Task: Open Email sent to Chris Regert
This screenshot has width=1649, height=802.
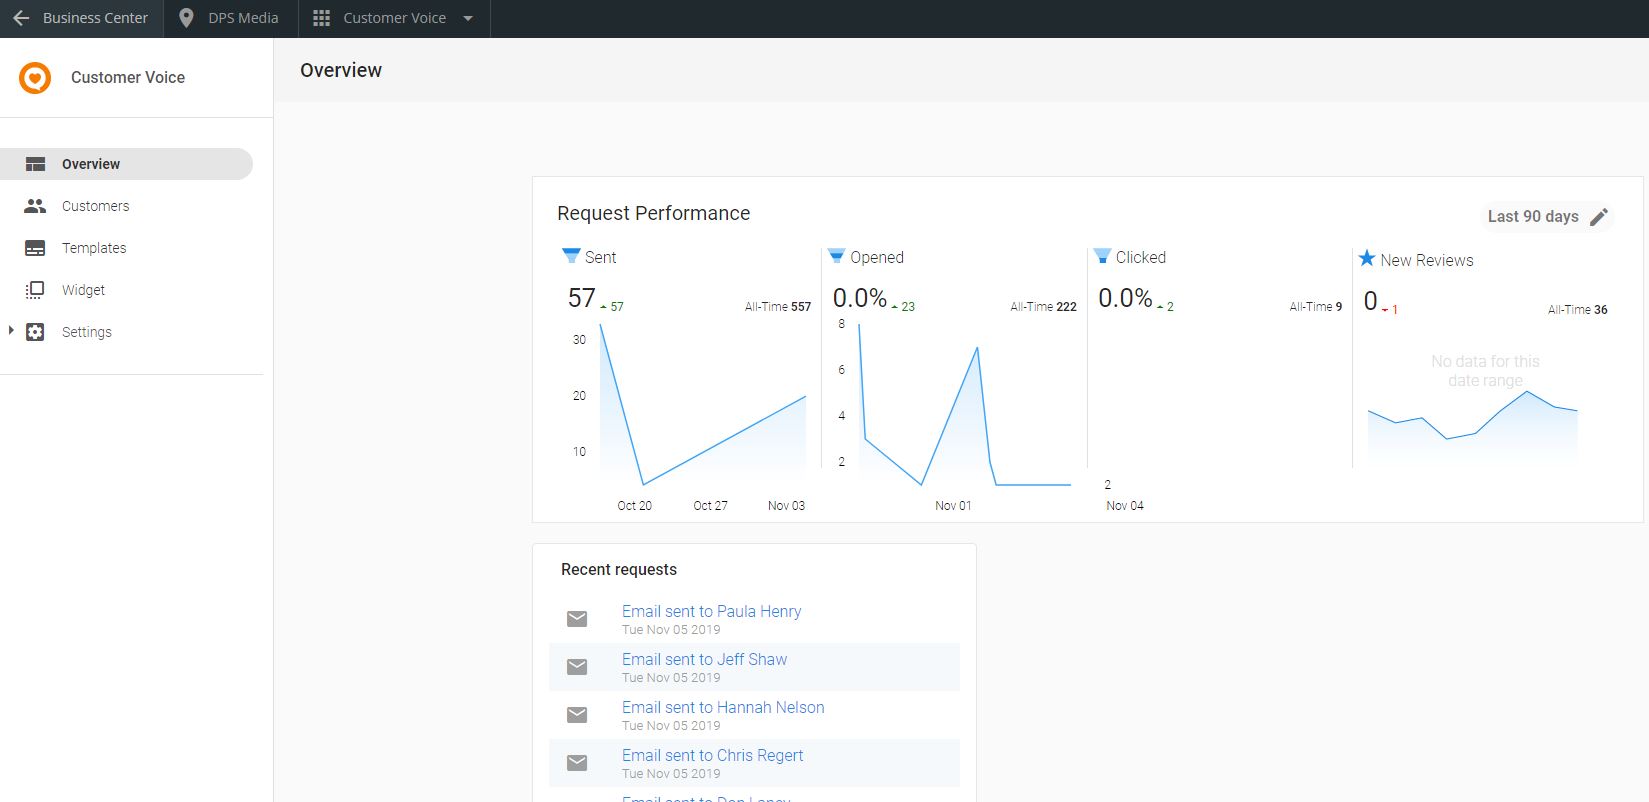Action: tap(712, 756)
